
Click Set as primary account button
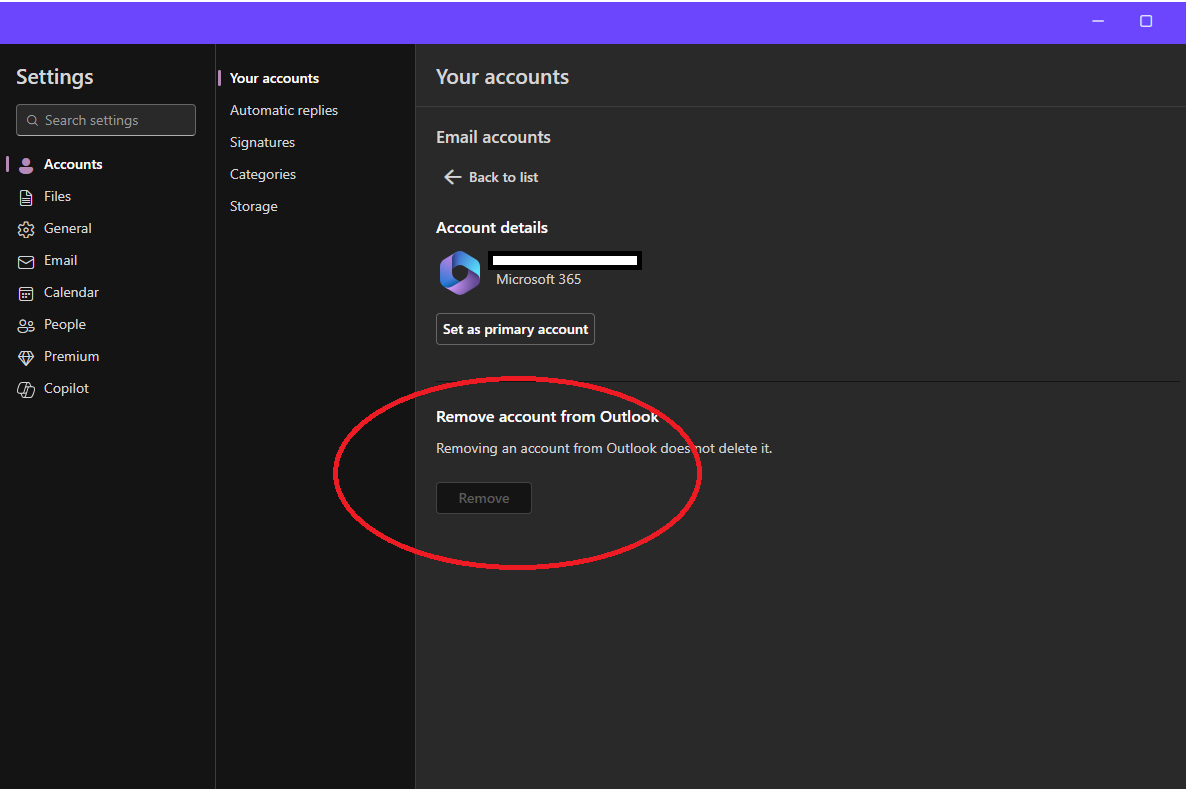(515, 329)
